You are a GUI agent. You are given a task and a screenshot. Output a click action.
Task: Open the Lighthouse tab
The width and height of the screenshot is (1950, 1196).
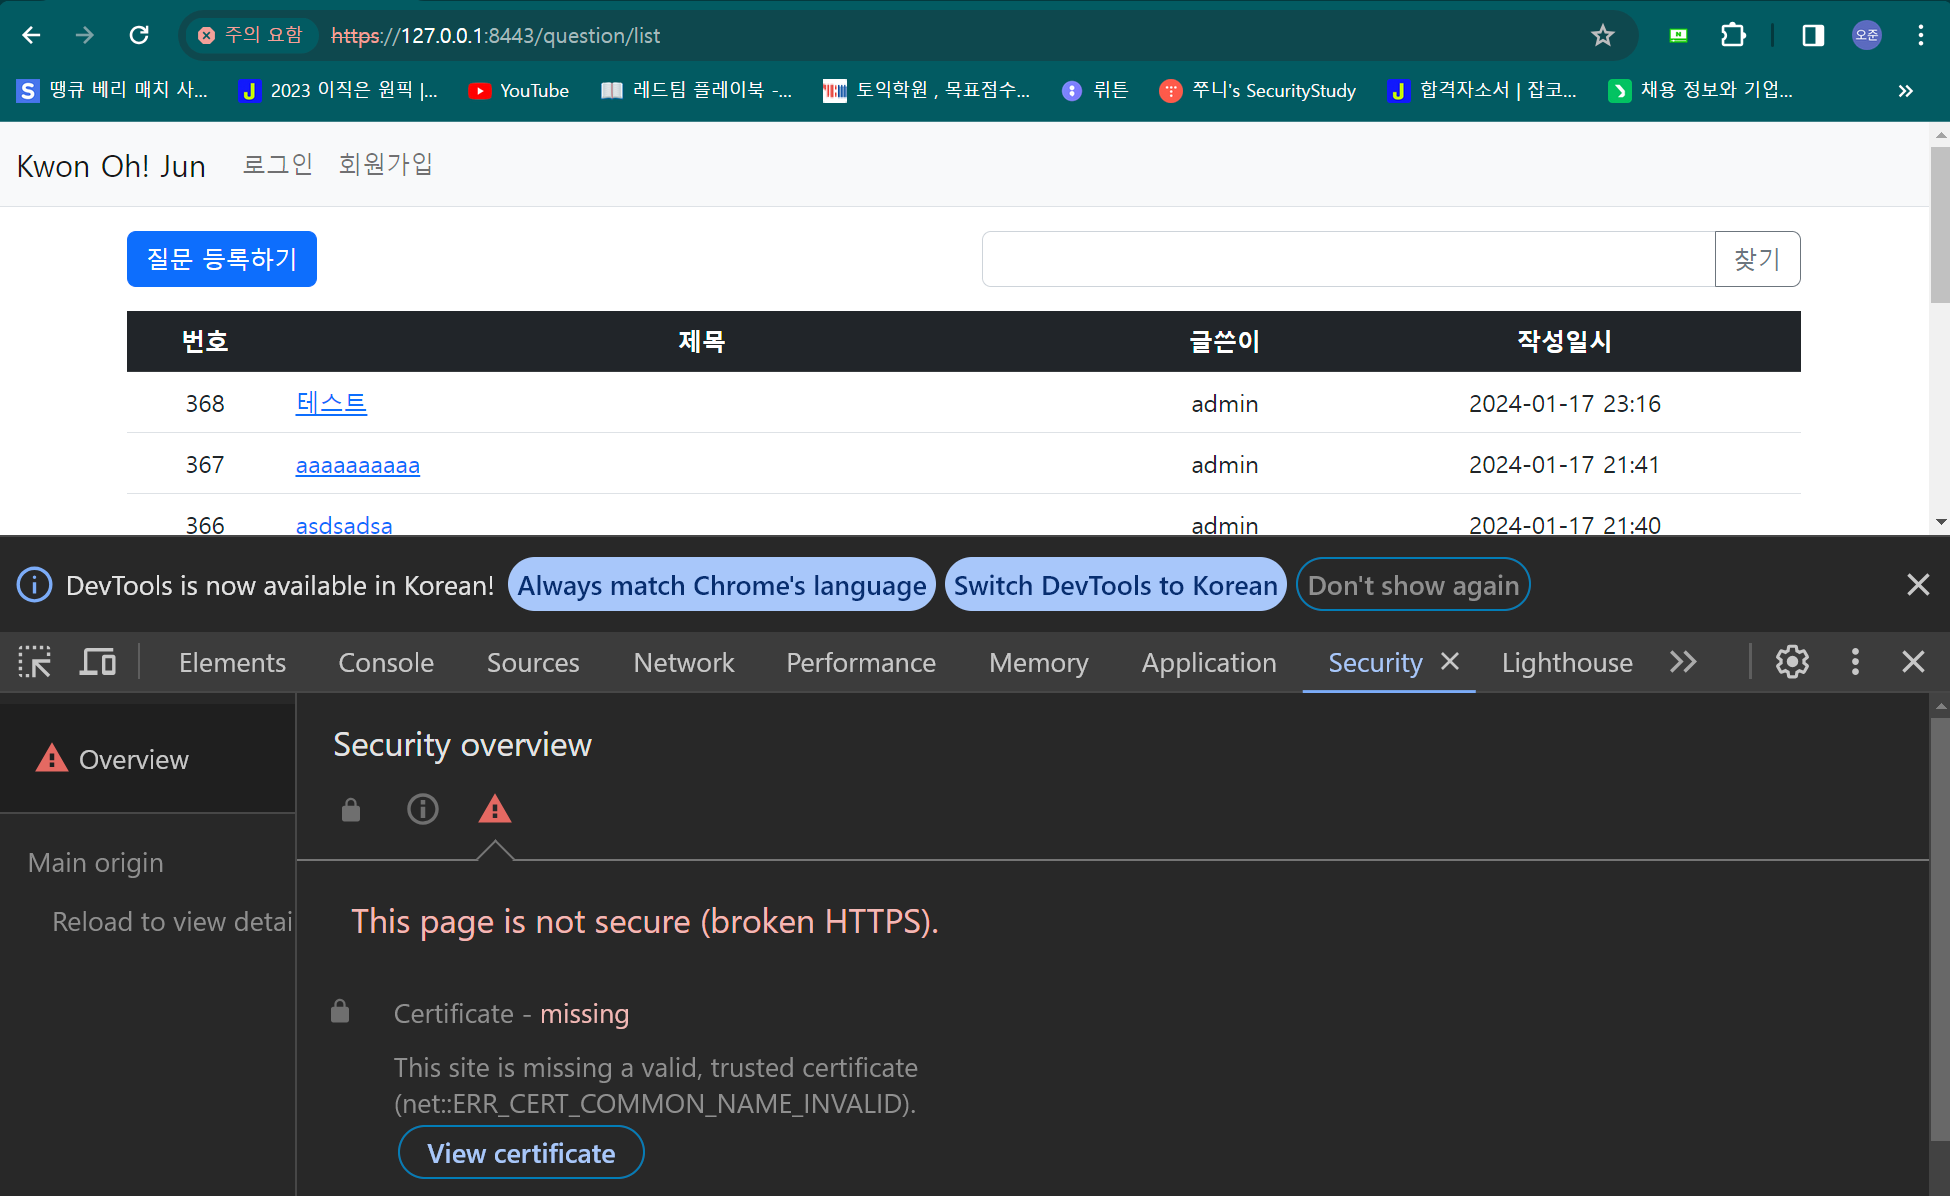click(x=1566, y=662)
